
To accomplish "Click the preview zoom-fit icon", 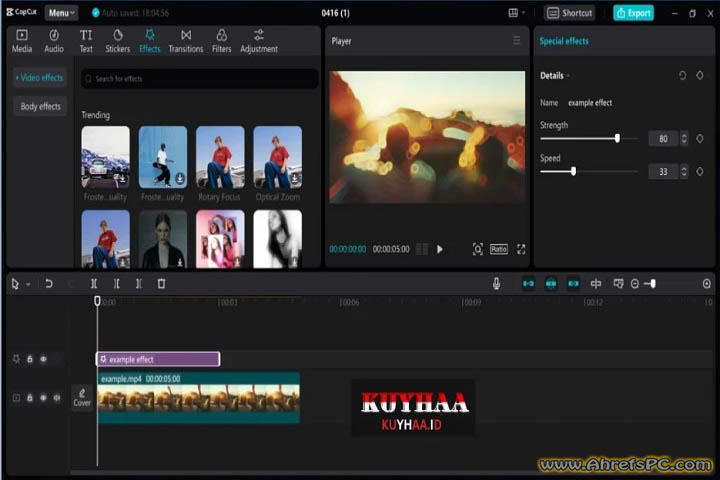I will [x=478, y=249].
